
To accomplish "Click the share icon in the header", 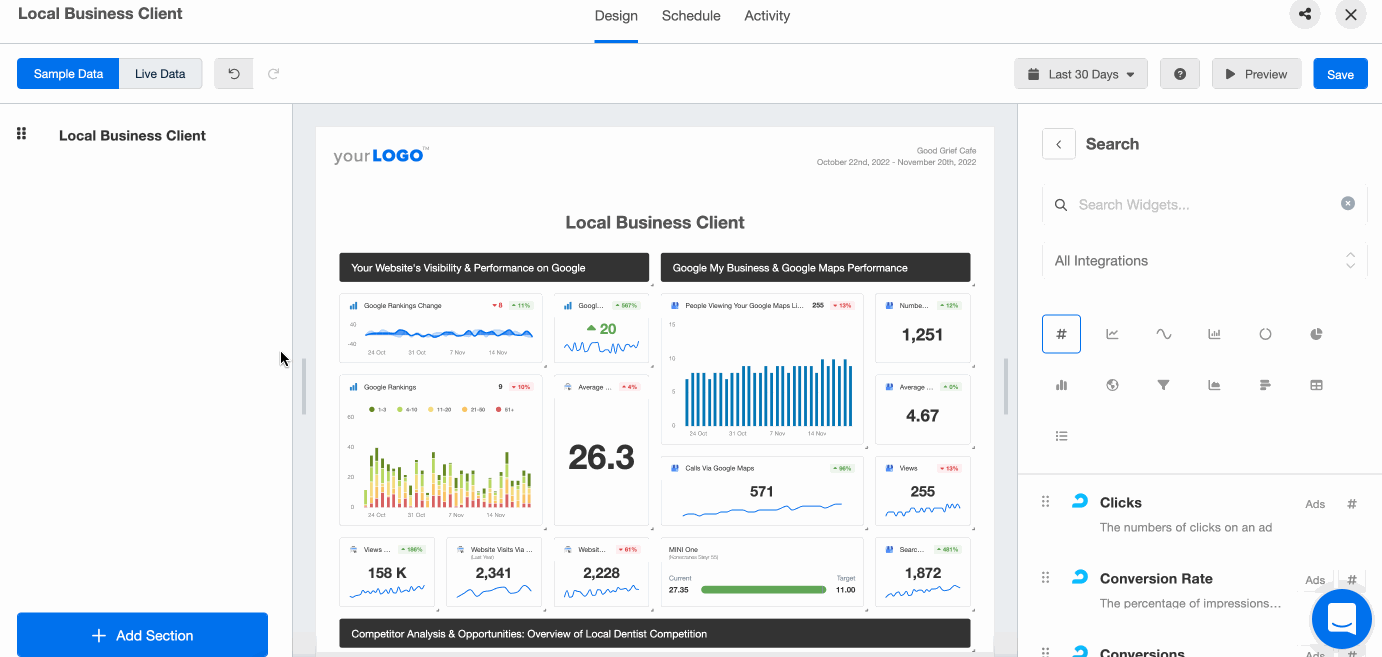I will tap(1304, 15).
